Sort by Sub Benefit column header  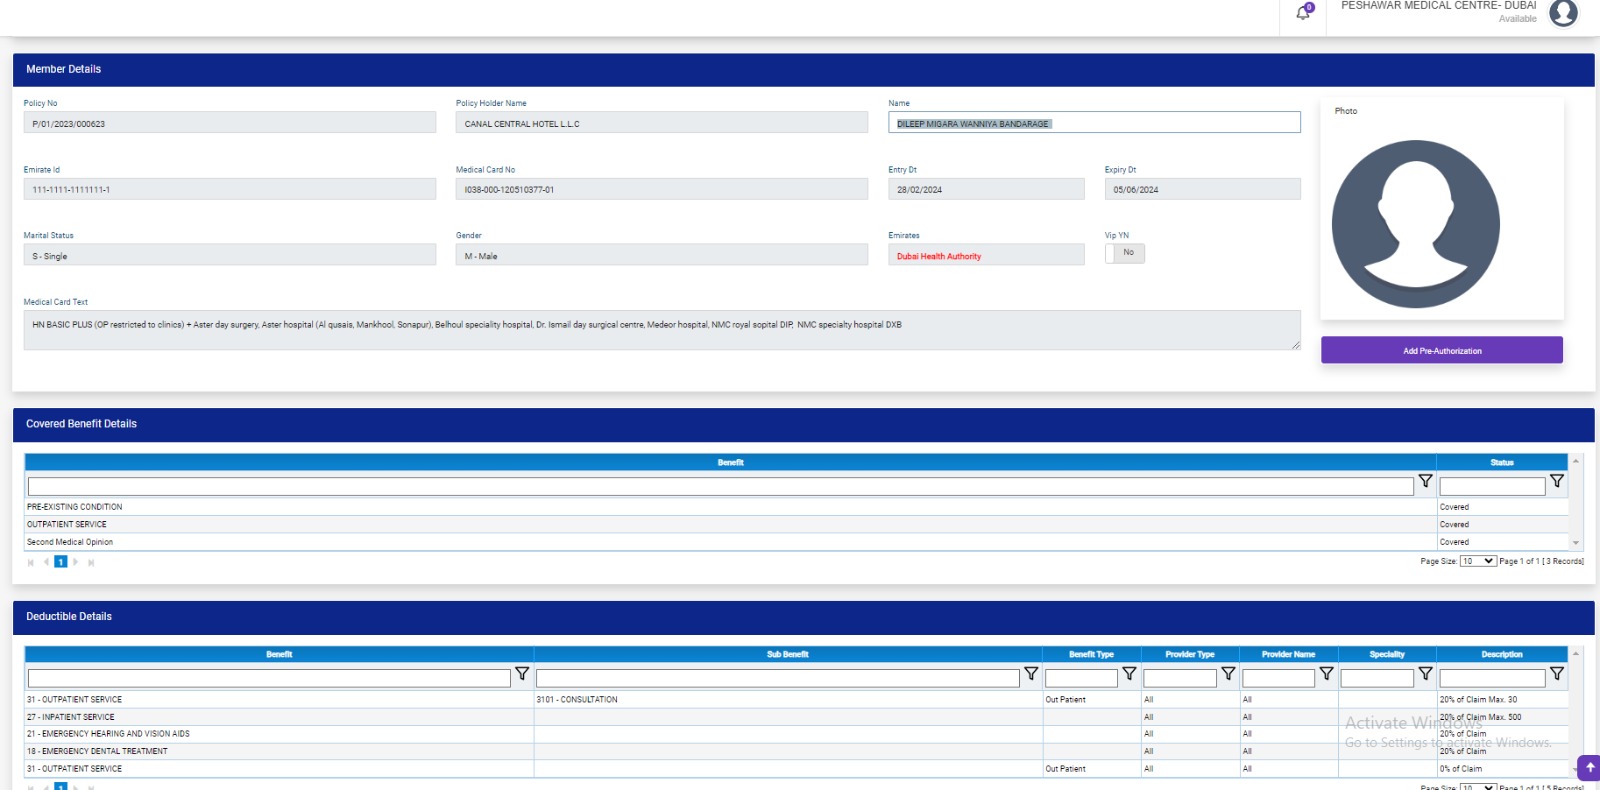(x=787, y=655)
